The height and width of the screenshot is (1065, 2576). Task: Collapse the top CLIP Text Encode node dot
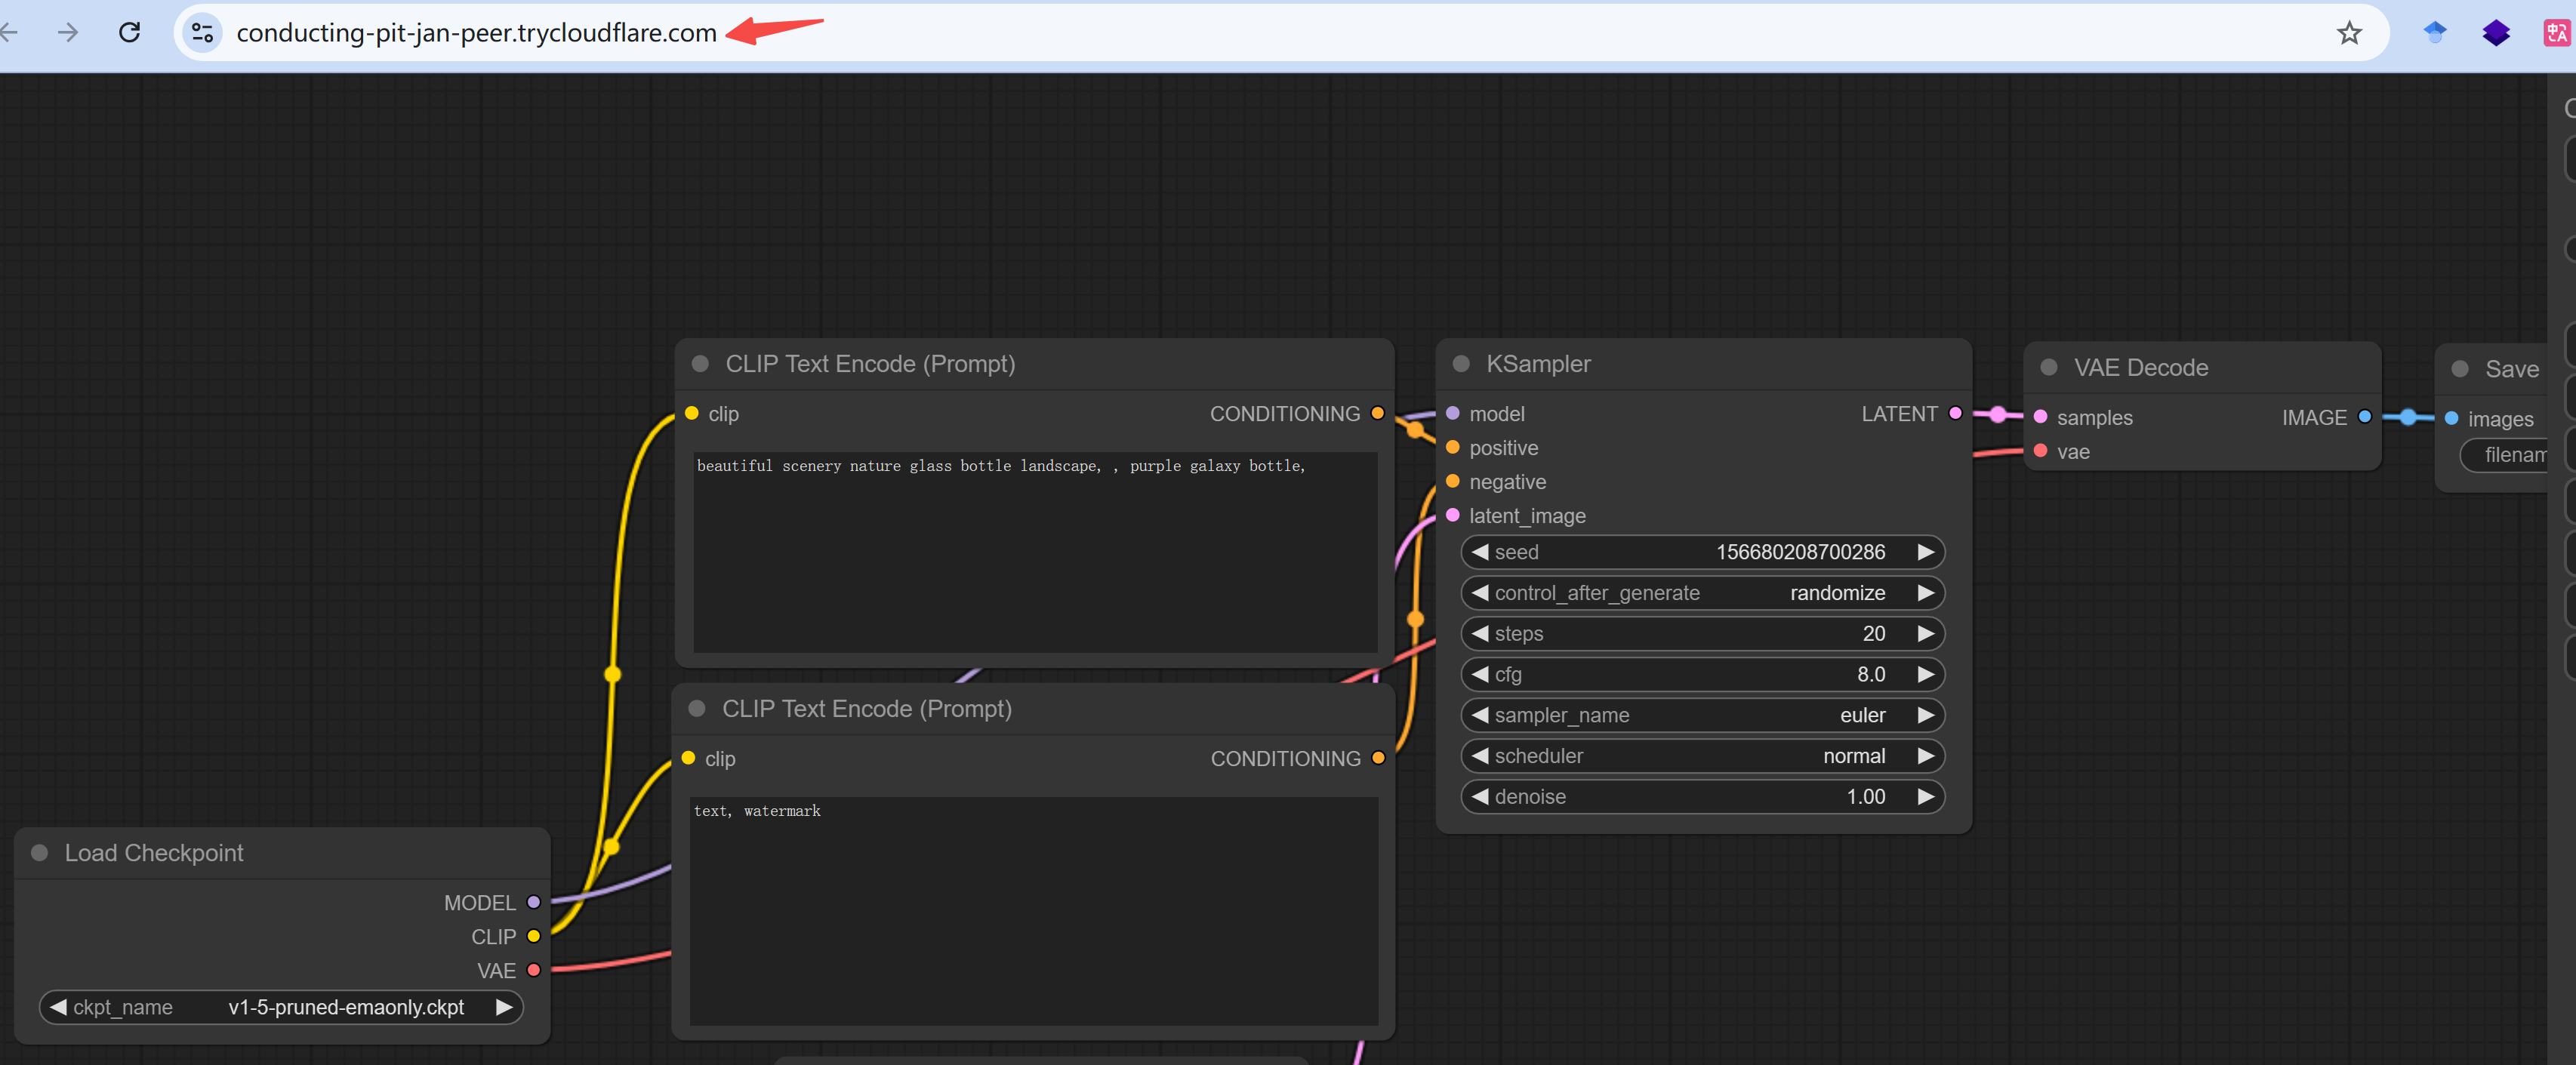700,364
